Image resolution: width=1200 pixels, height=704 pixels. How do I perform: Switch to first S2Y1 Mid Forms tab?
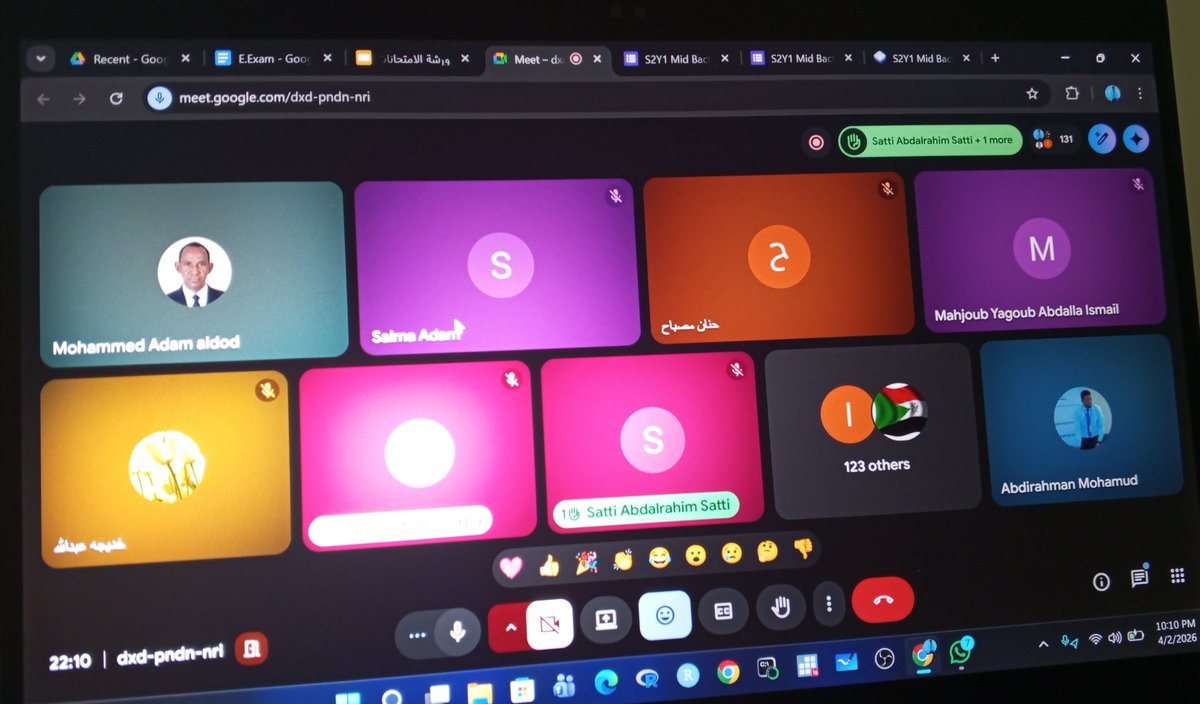pos(677,59)
